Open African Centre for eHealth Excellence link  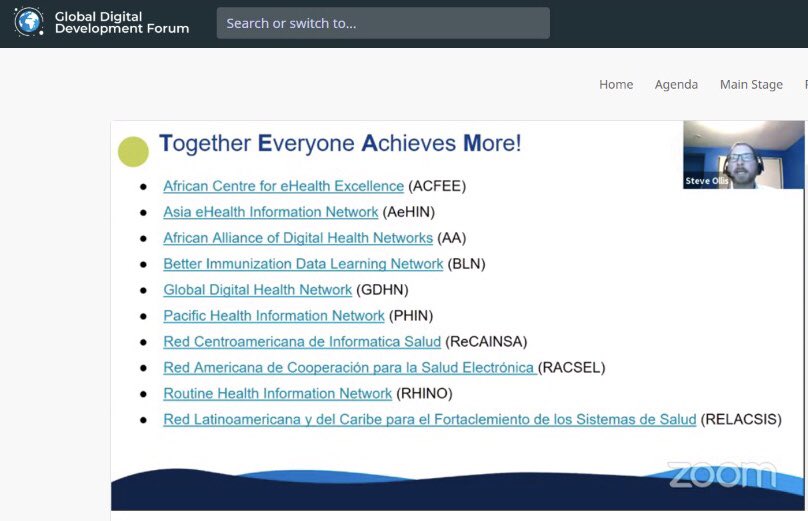pos(283,186)
